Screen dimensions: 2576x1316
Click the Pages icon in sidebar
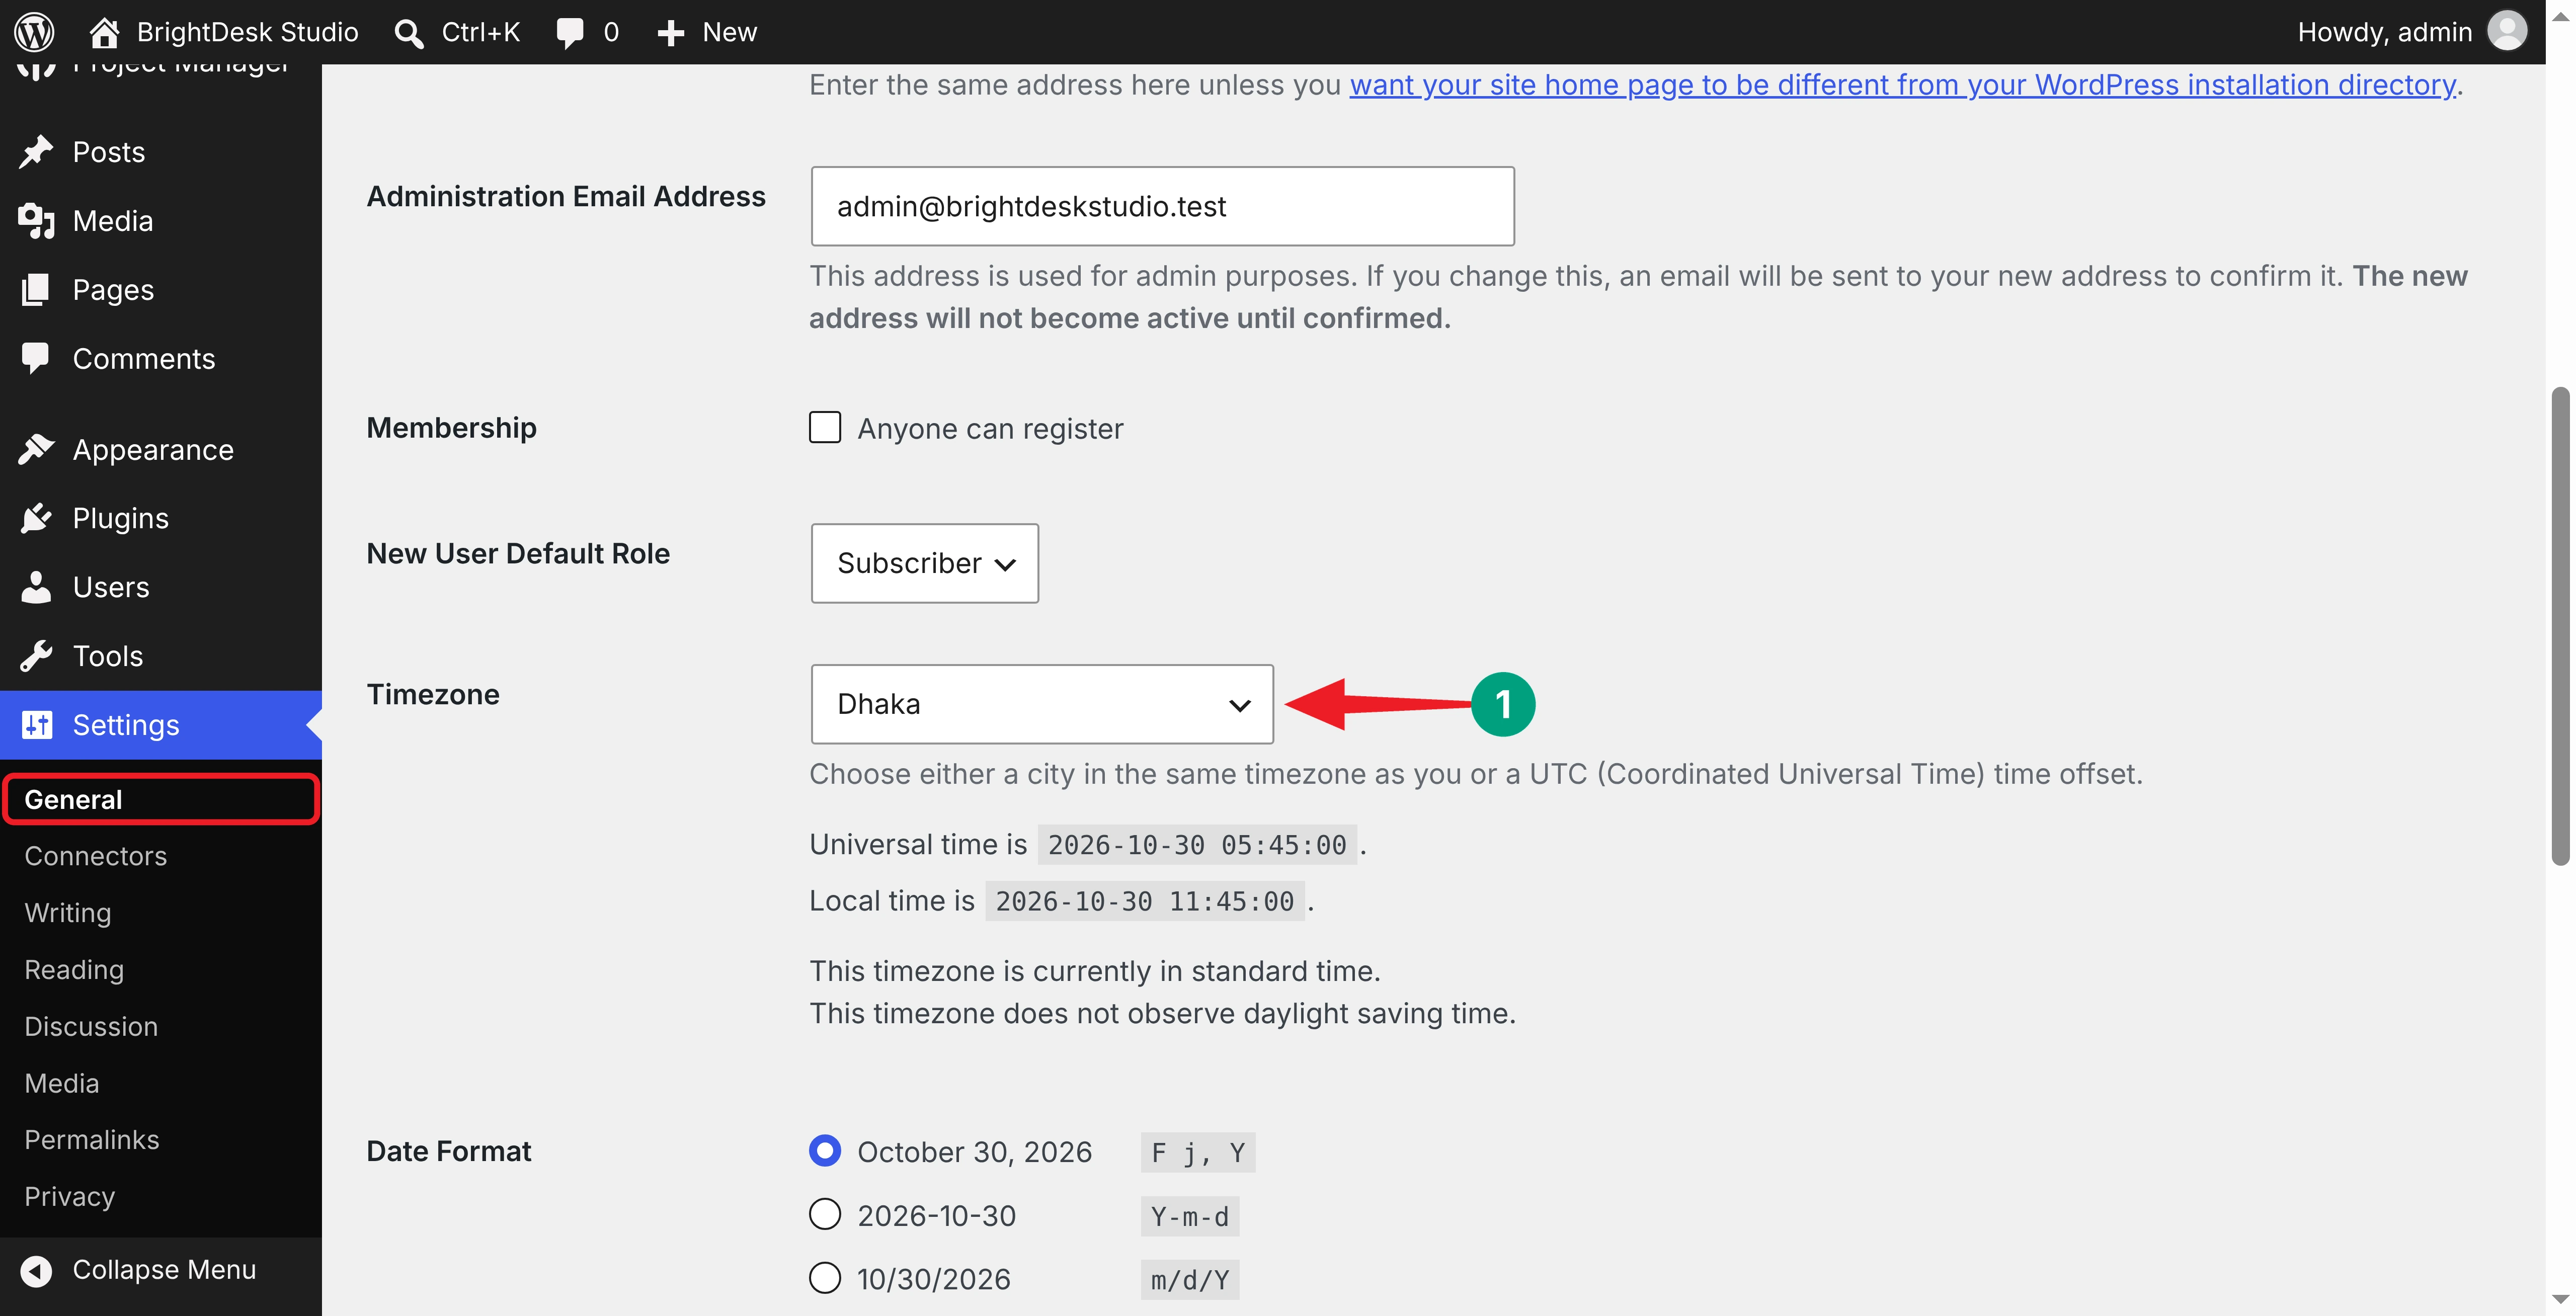point(36,290)
